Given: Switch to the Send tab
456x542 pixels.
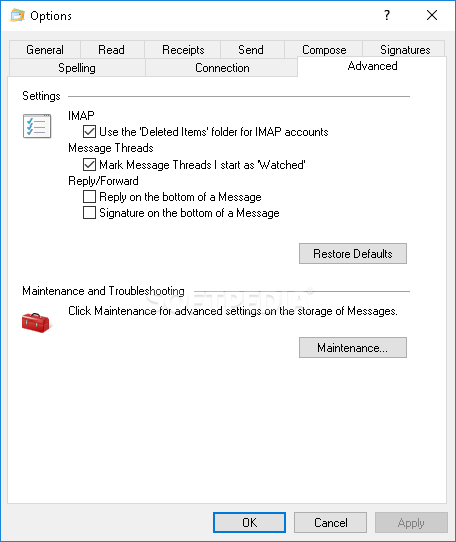Looking at the screenshot, I should [251, 50].
